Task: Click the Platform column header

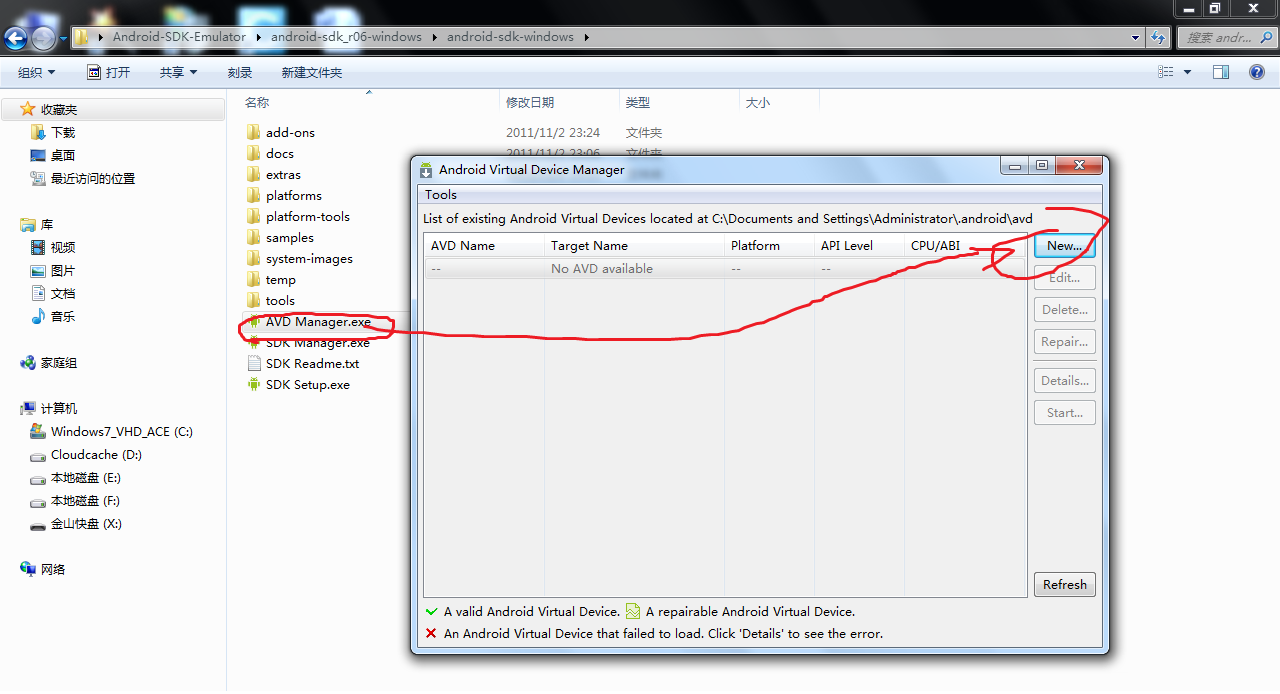Action: coord(769,245)
